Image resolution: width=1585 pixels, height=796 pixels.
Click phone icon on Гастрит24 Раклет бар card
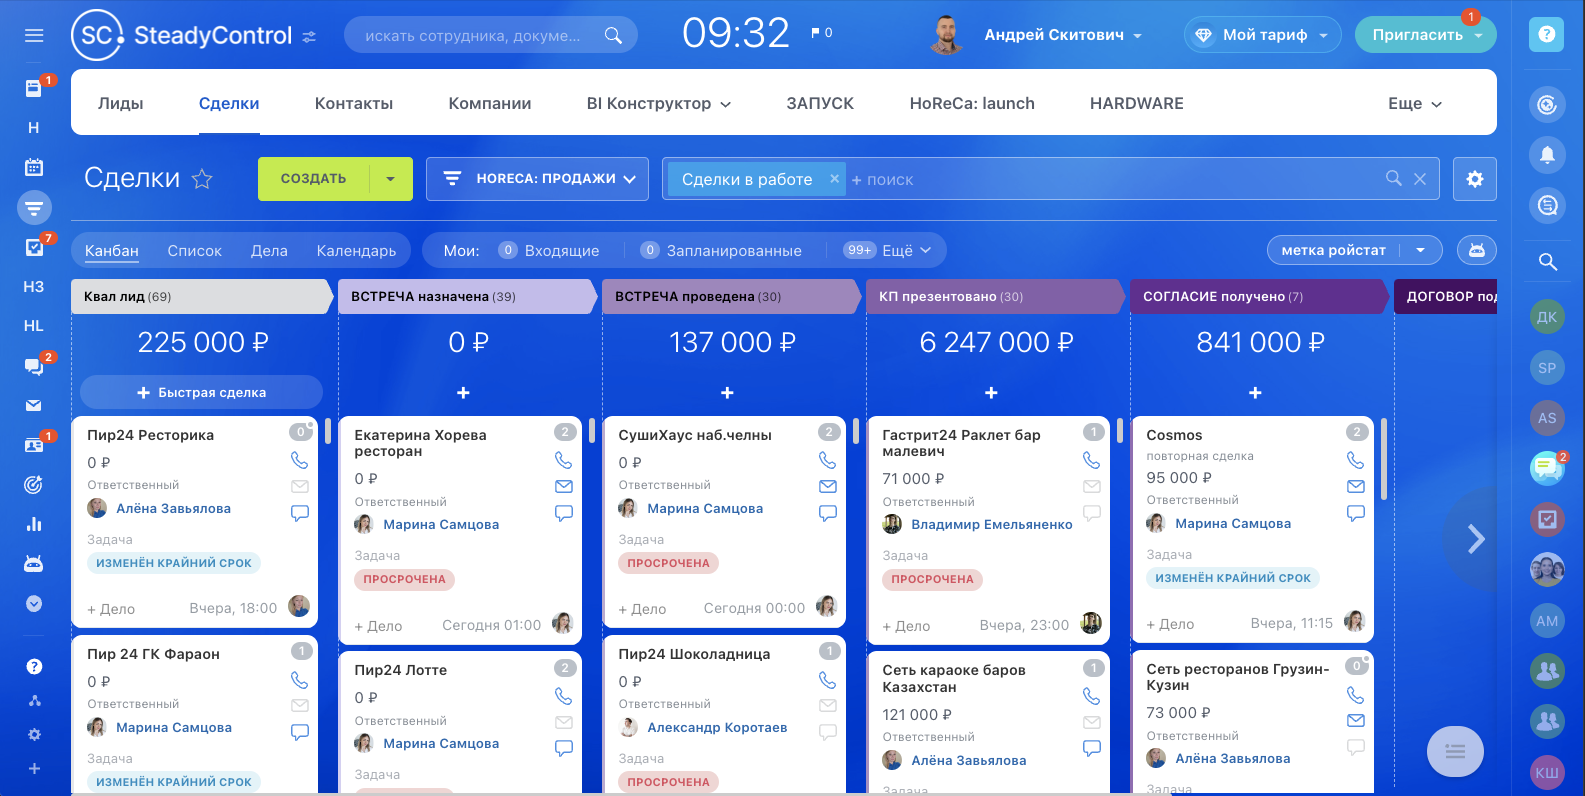[x=1091, y=460]
